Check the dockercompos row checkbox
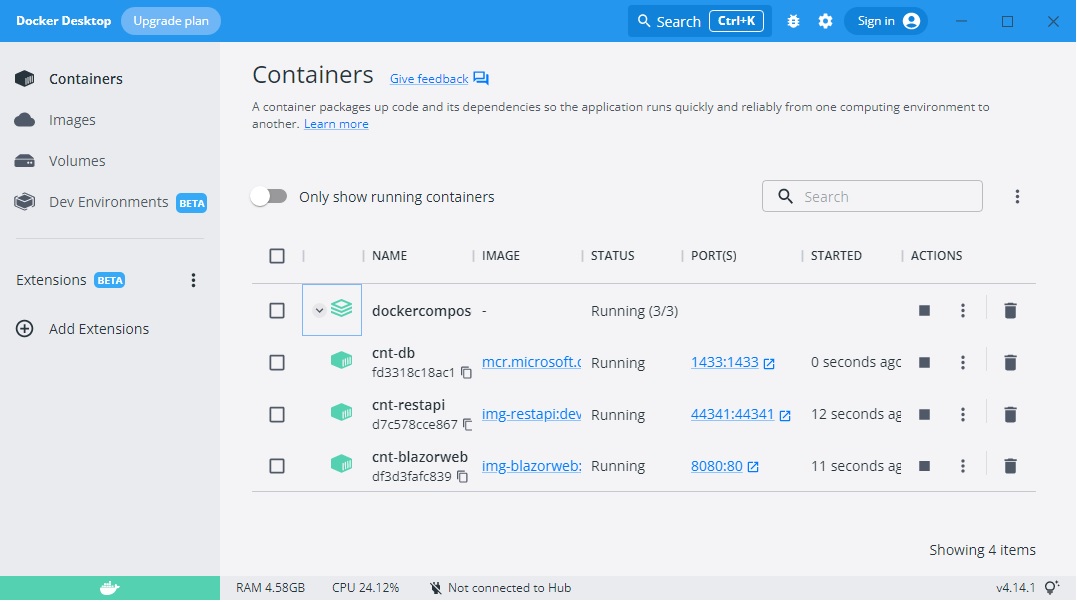Screen dimensions: 1077x602 (x=277, y=311)
